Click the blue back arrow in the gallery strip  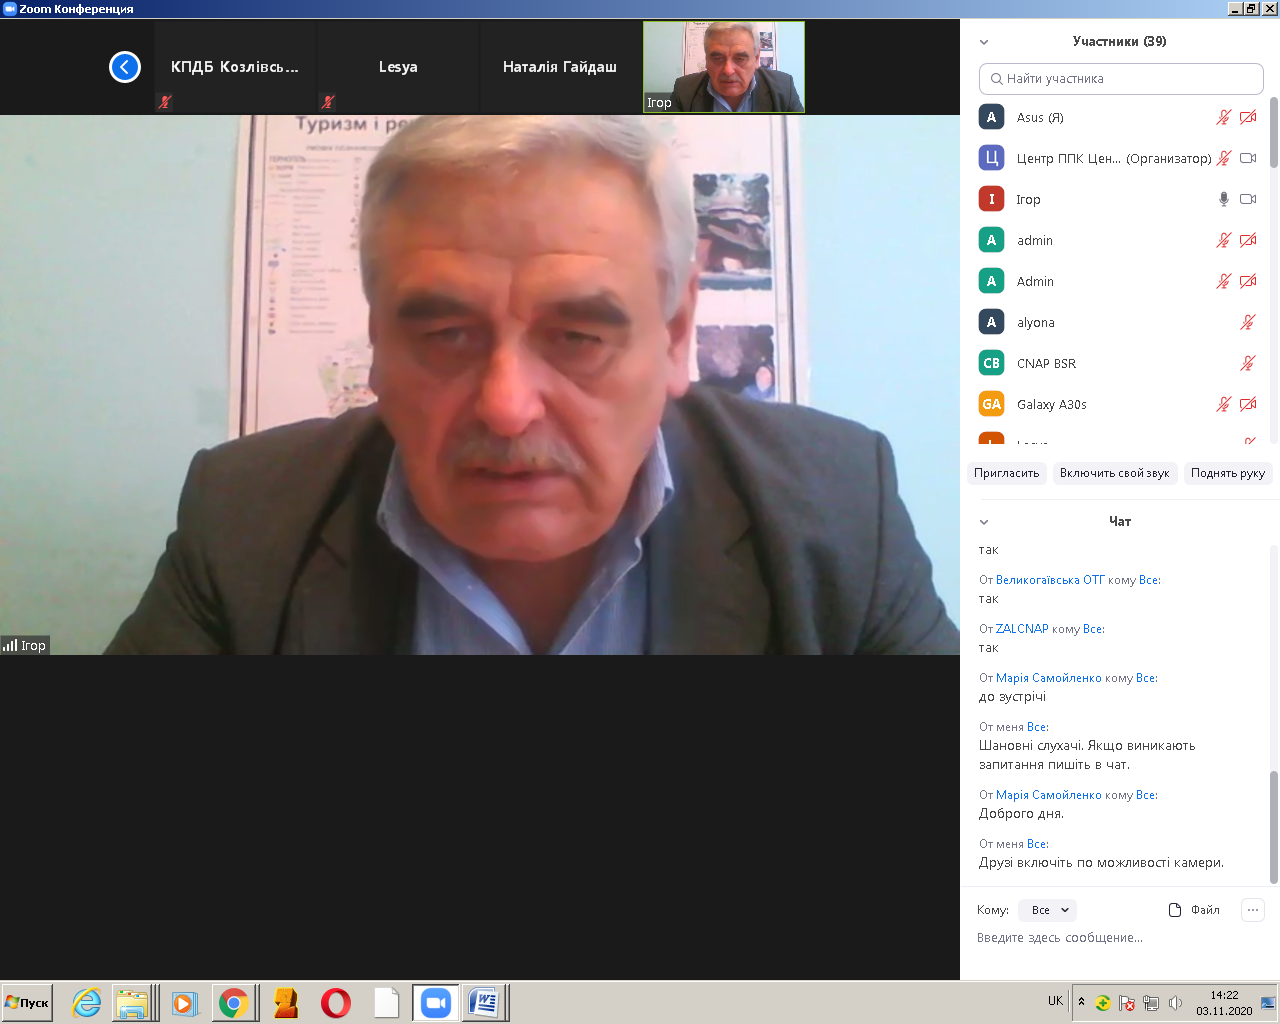point(124,67)
